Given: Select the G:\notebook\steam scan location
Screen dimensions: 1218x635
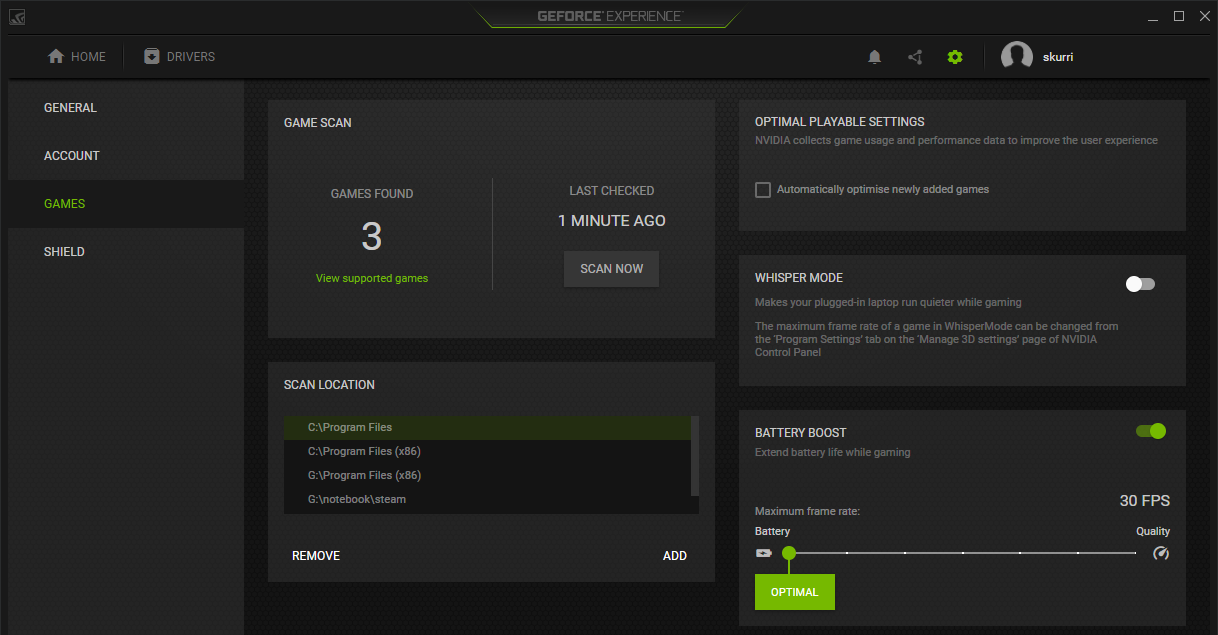Looking at the screenshot, I should pyautogui.click(x=487, y=500).
